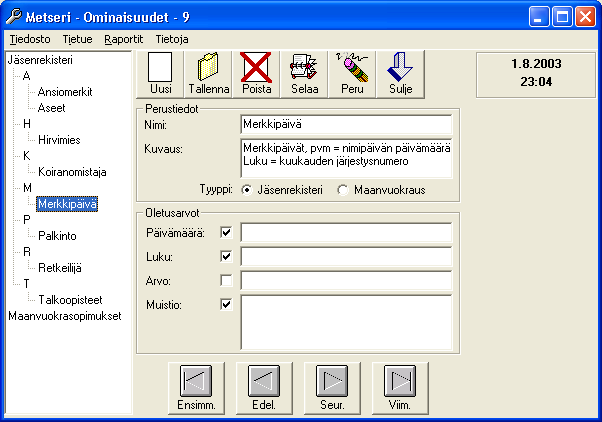This screenshot has height=422, width=602.
Task: Select the Maanvuokraus radio button
Action: click(342, 190)
